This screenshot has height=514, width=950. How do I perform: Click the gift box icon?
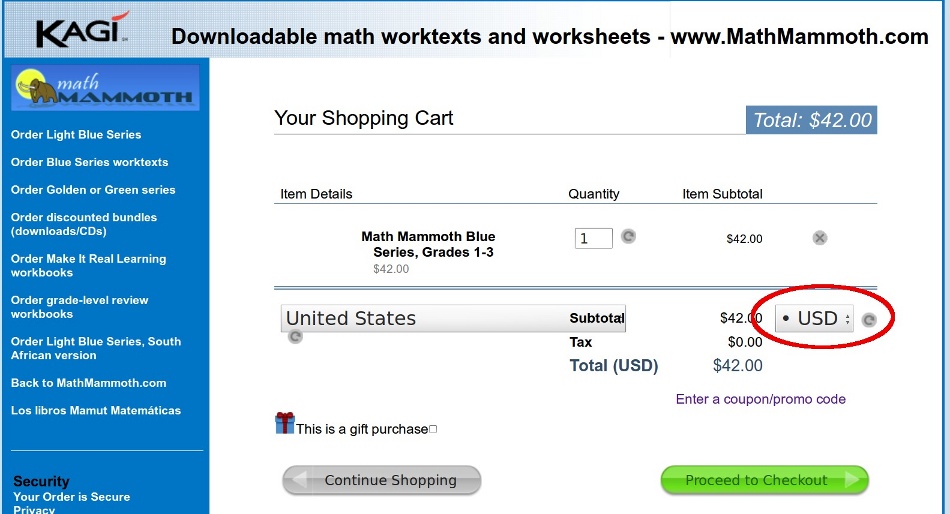coord(285,424)
